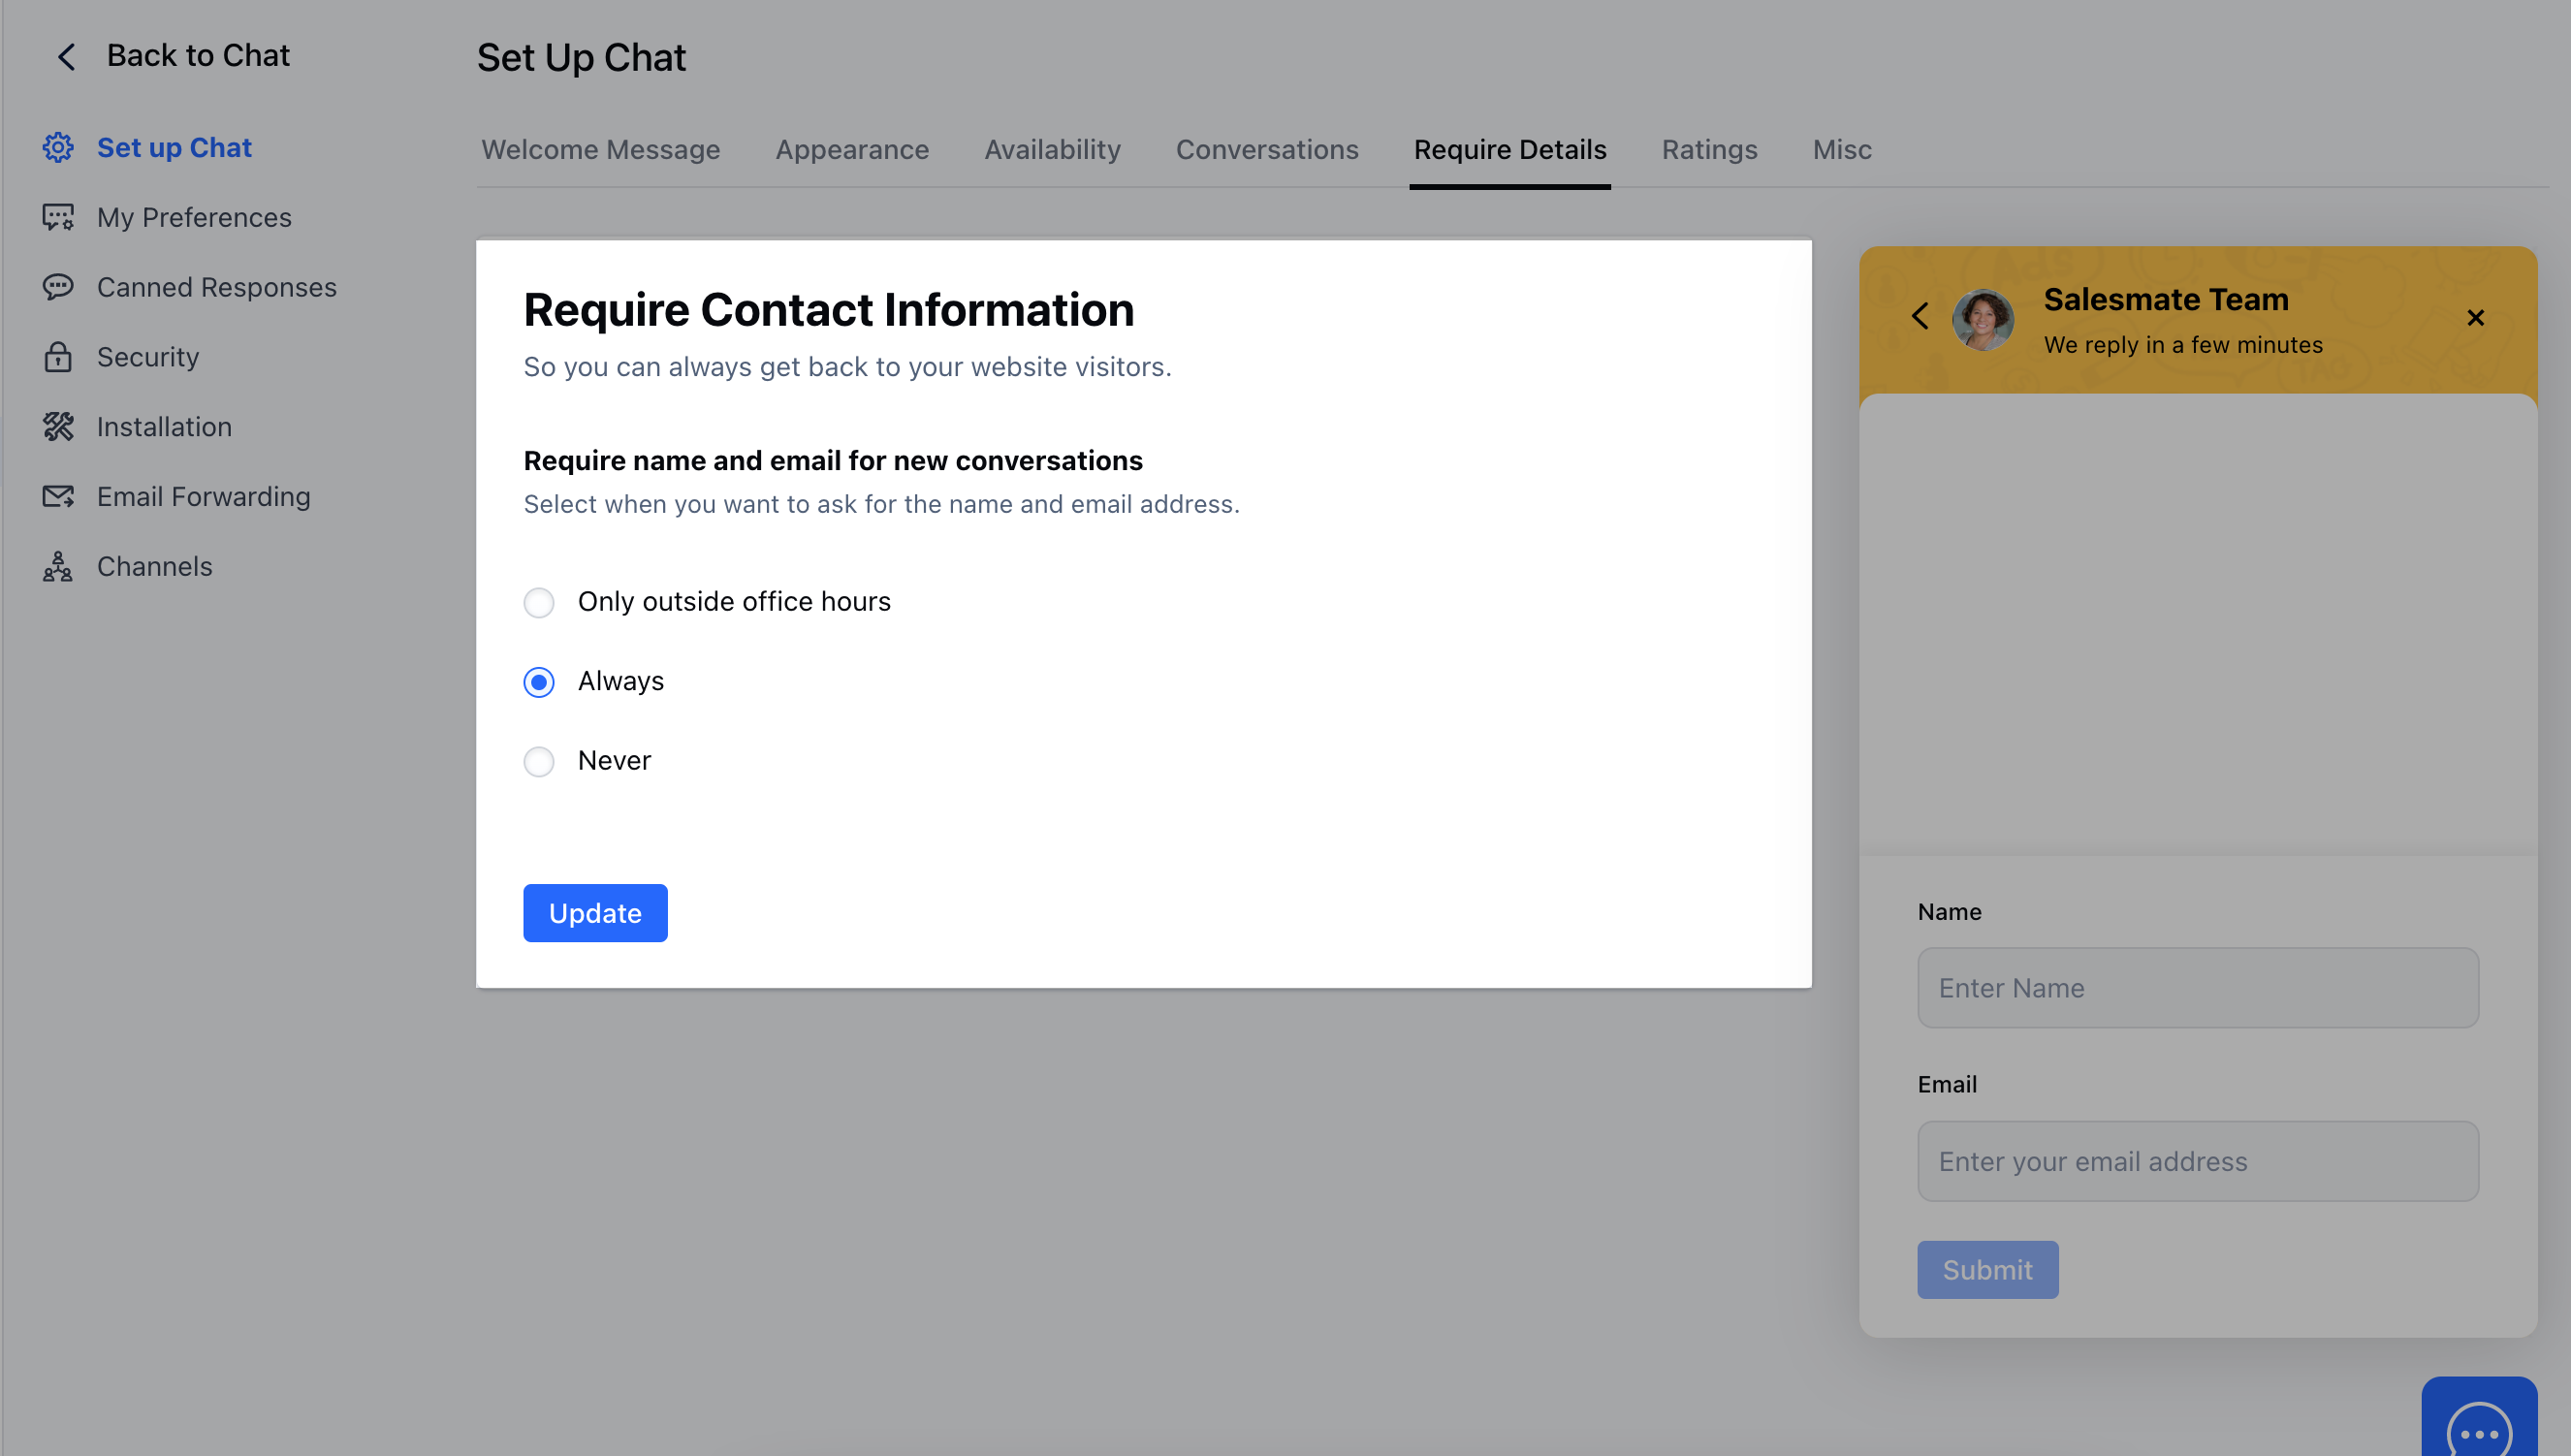Click the Enter Name input field
This screenshot has height=1456, width=2571.
[x=2198, y=988]
